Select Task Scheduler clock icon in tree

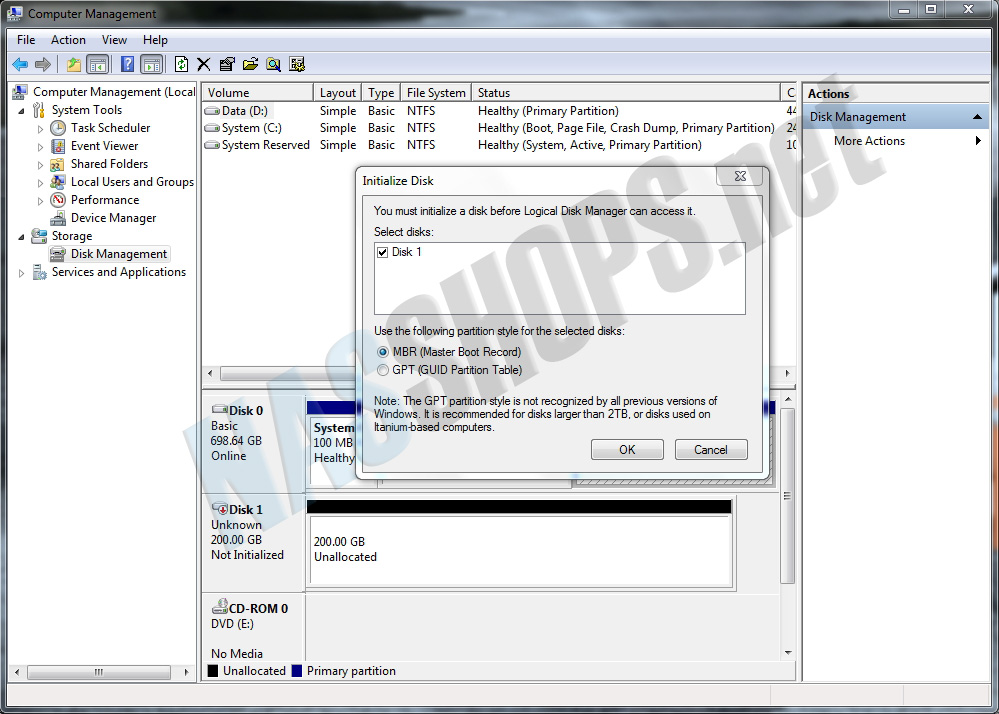pos(58,128)
